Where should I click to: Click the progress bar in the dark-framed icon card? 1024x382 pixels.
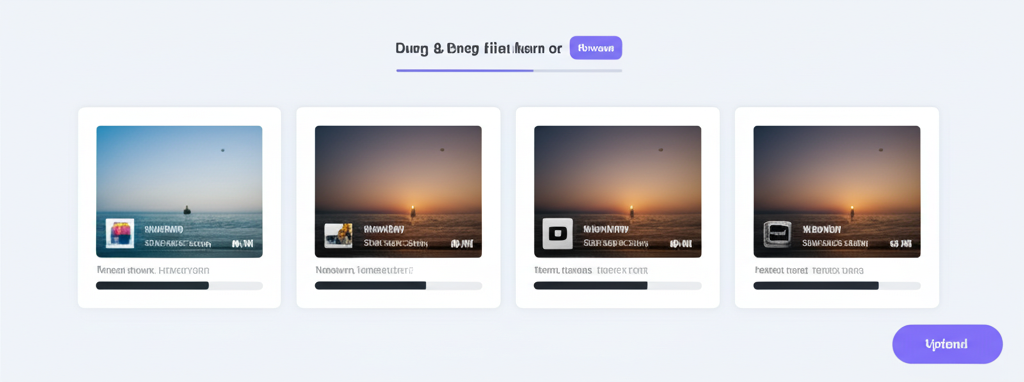(x=837, y=285)
